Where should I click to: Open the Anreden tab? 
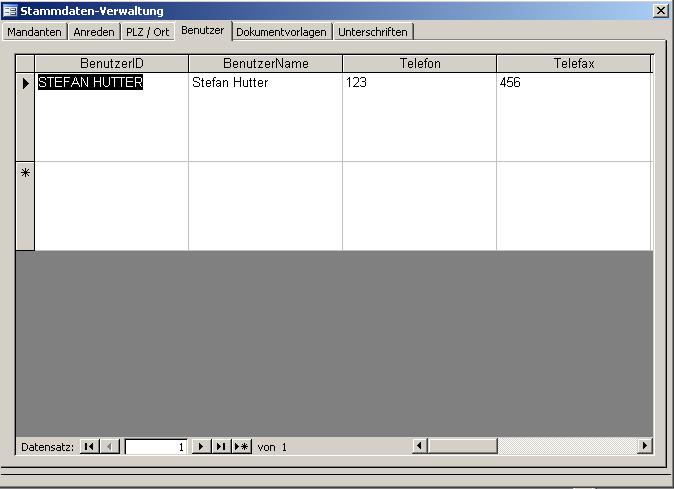[94, 32]
